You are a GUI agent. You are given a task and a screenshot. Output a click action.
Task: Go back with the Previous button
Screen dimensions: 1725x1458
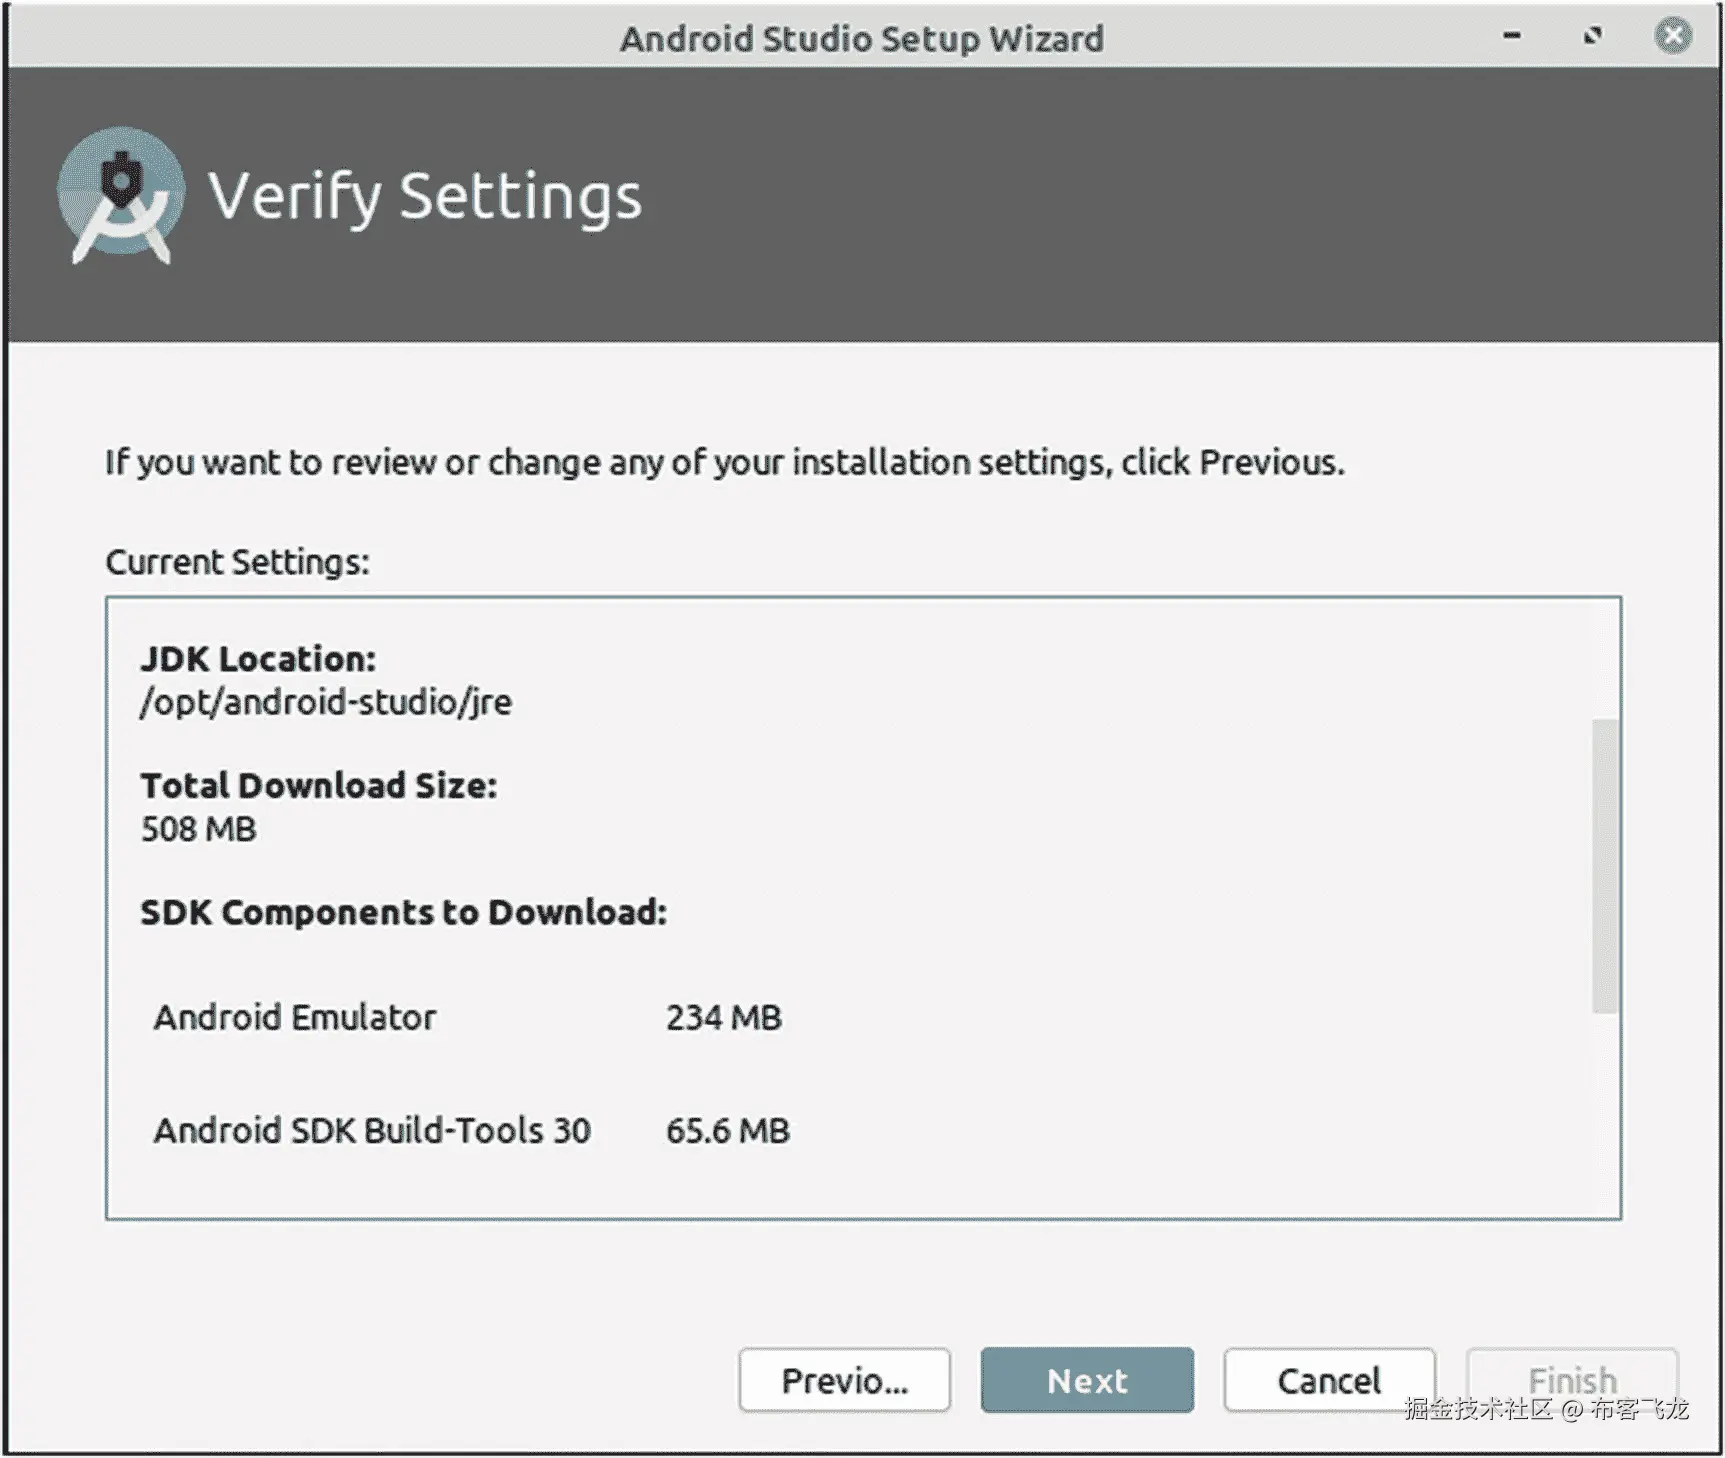(x=844, y=1380)
